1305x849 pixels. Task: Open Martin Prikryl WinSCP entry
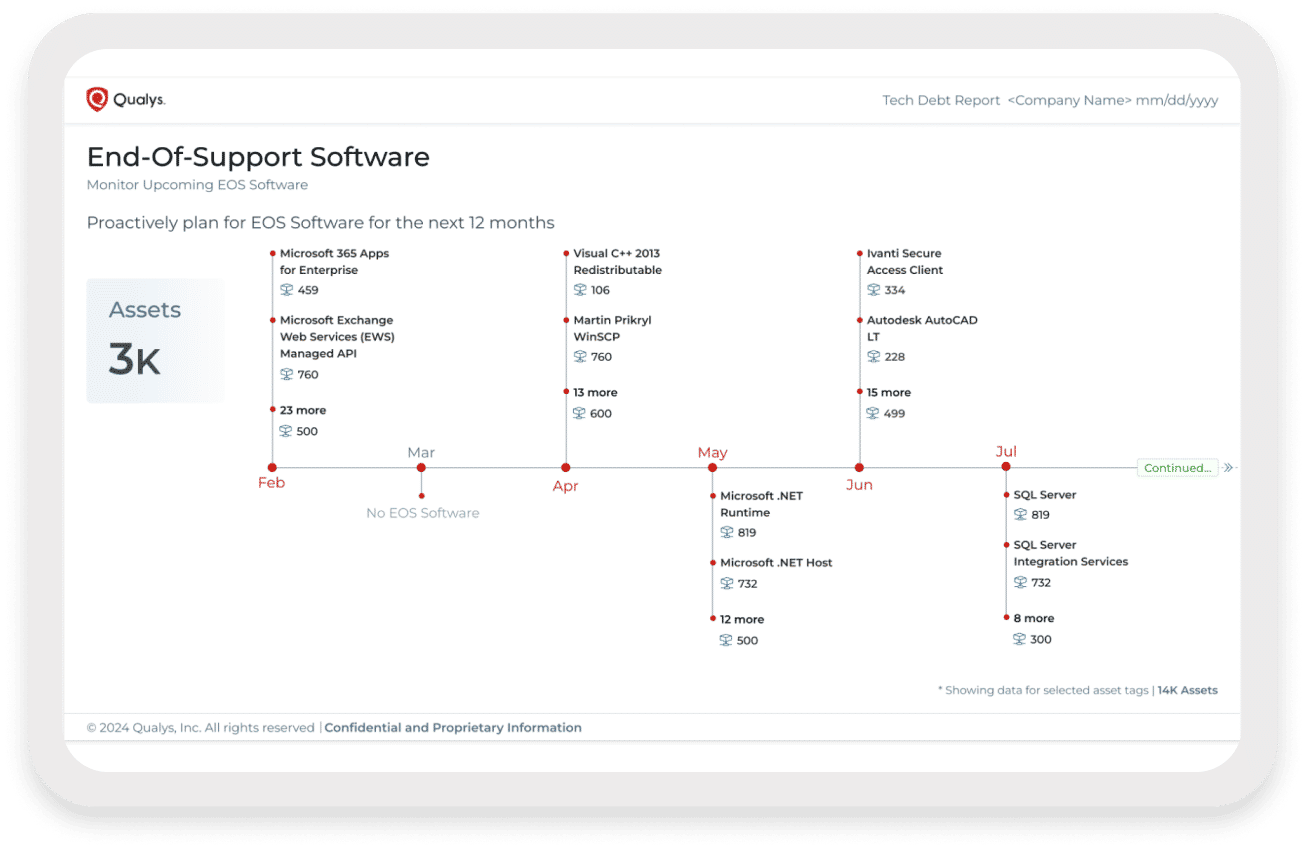click(612, 329)
